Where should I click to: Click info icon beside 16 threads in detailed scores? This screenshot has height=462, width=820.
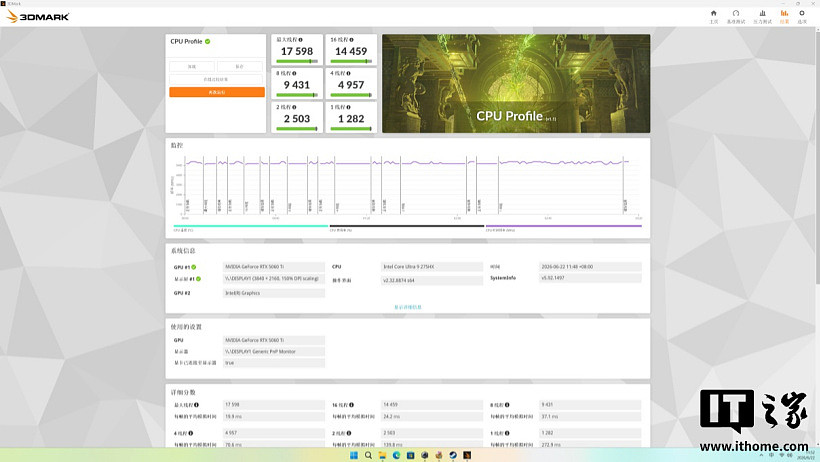coord(351,405)
